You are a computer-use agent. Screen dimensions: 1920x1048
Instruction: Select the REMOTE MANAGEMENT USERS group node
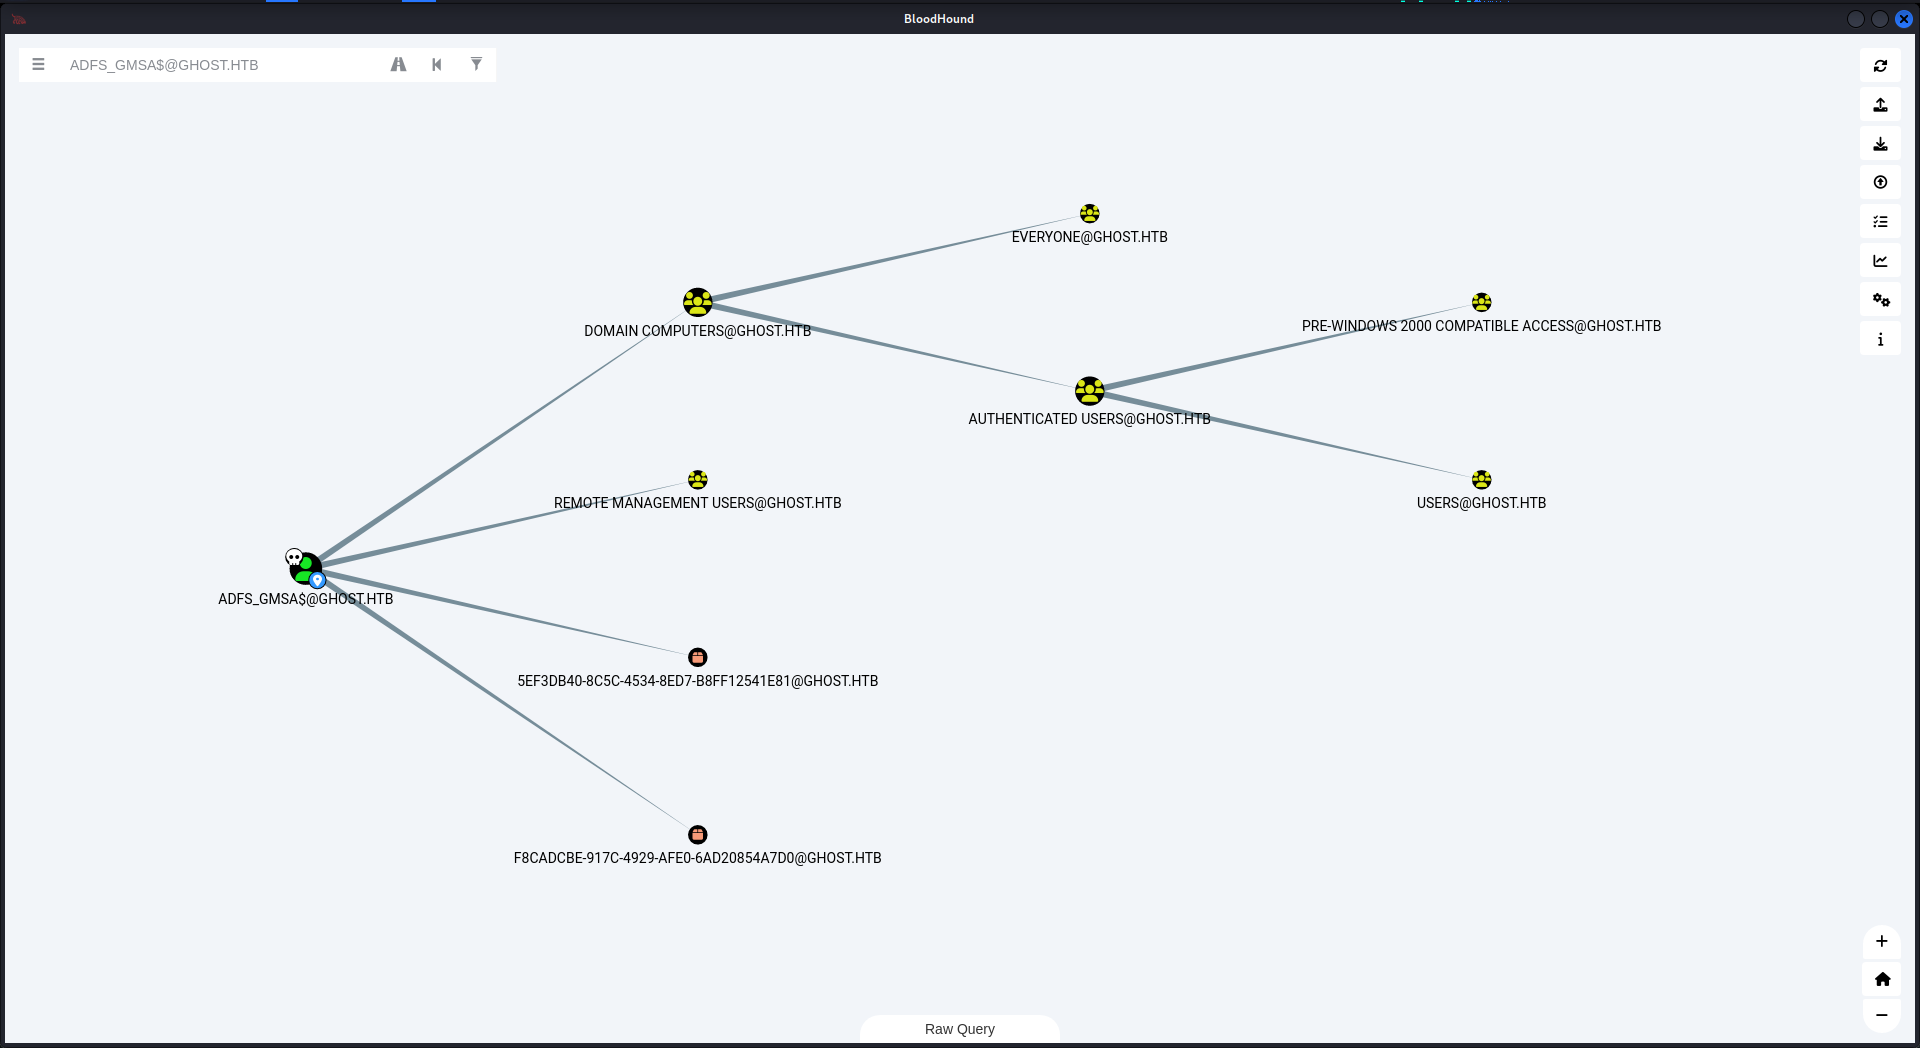(698, 480)
